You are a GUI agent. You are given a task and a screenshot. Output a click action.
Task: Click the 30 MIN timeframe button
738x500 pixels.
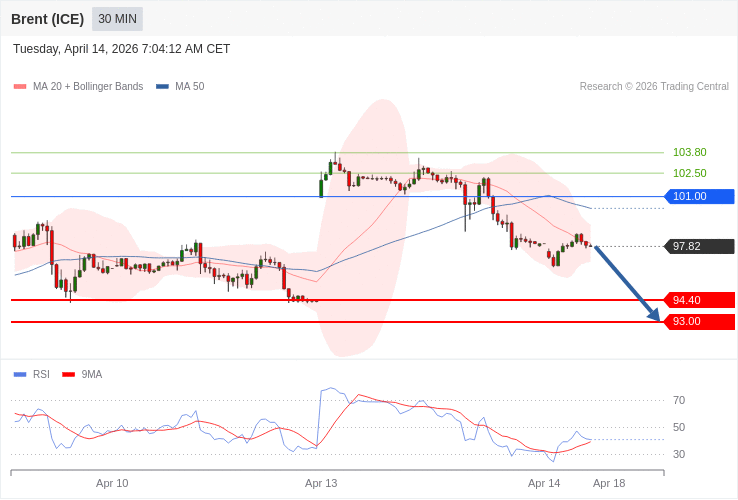tap(117, 19)
